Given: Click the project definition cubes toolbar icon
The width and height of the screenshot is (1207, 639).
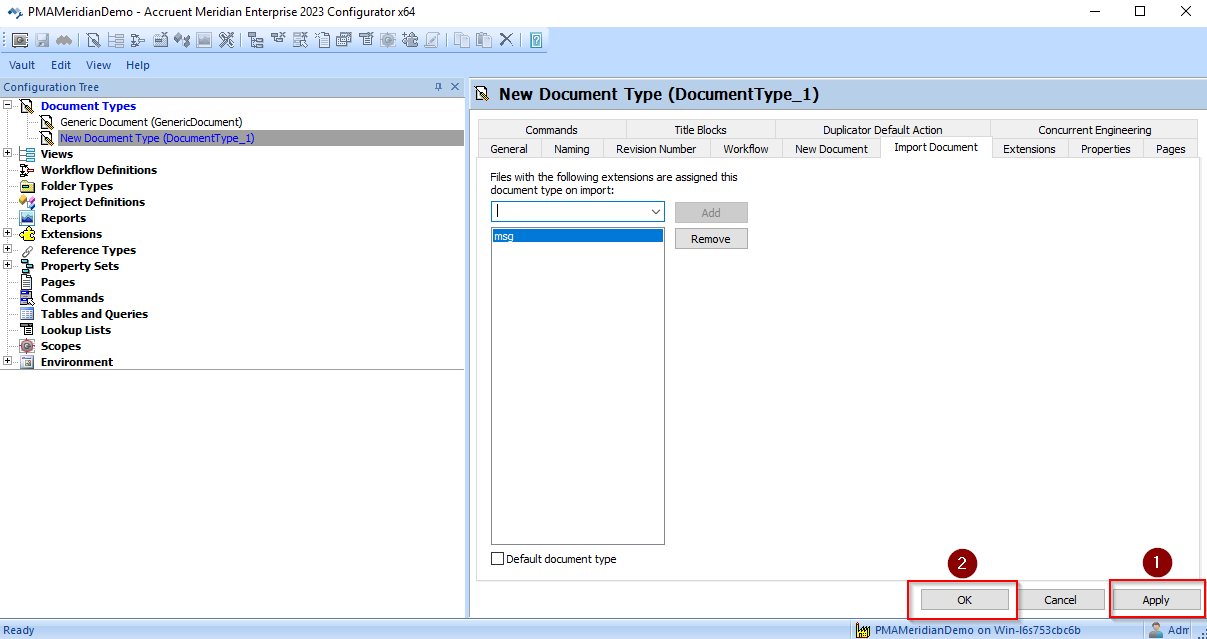Looking at the screenshot, I should click(x=182, y=40).
